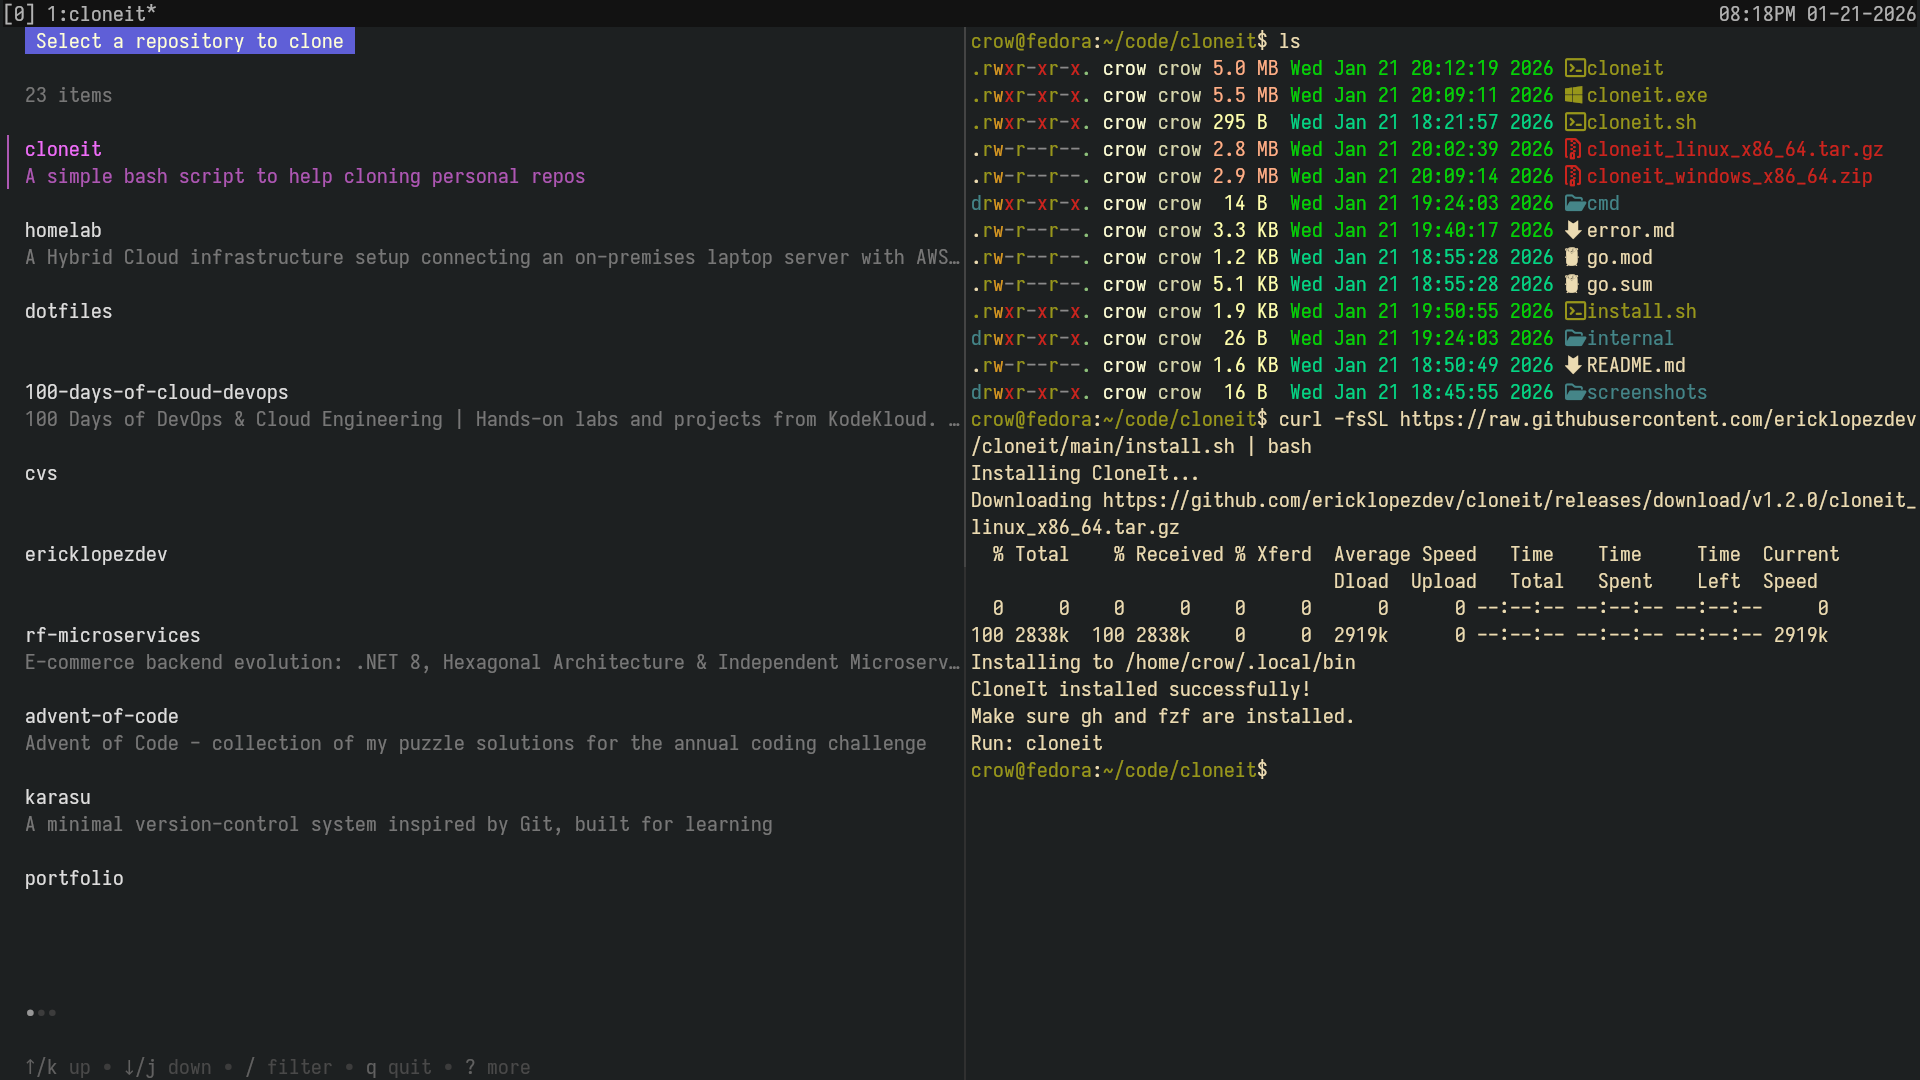This screenshot has width=1920, height=1080.
Task: Click the folder icon beside cmd directory
Action: 1575,203
